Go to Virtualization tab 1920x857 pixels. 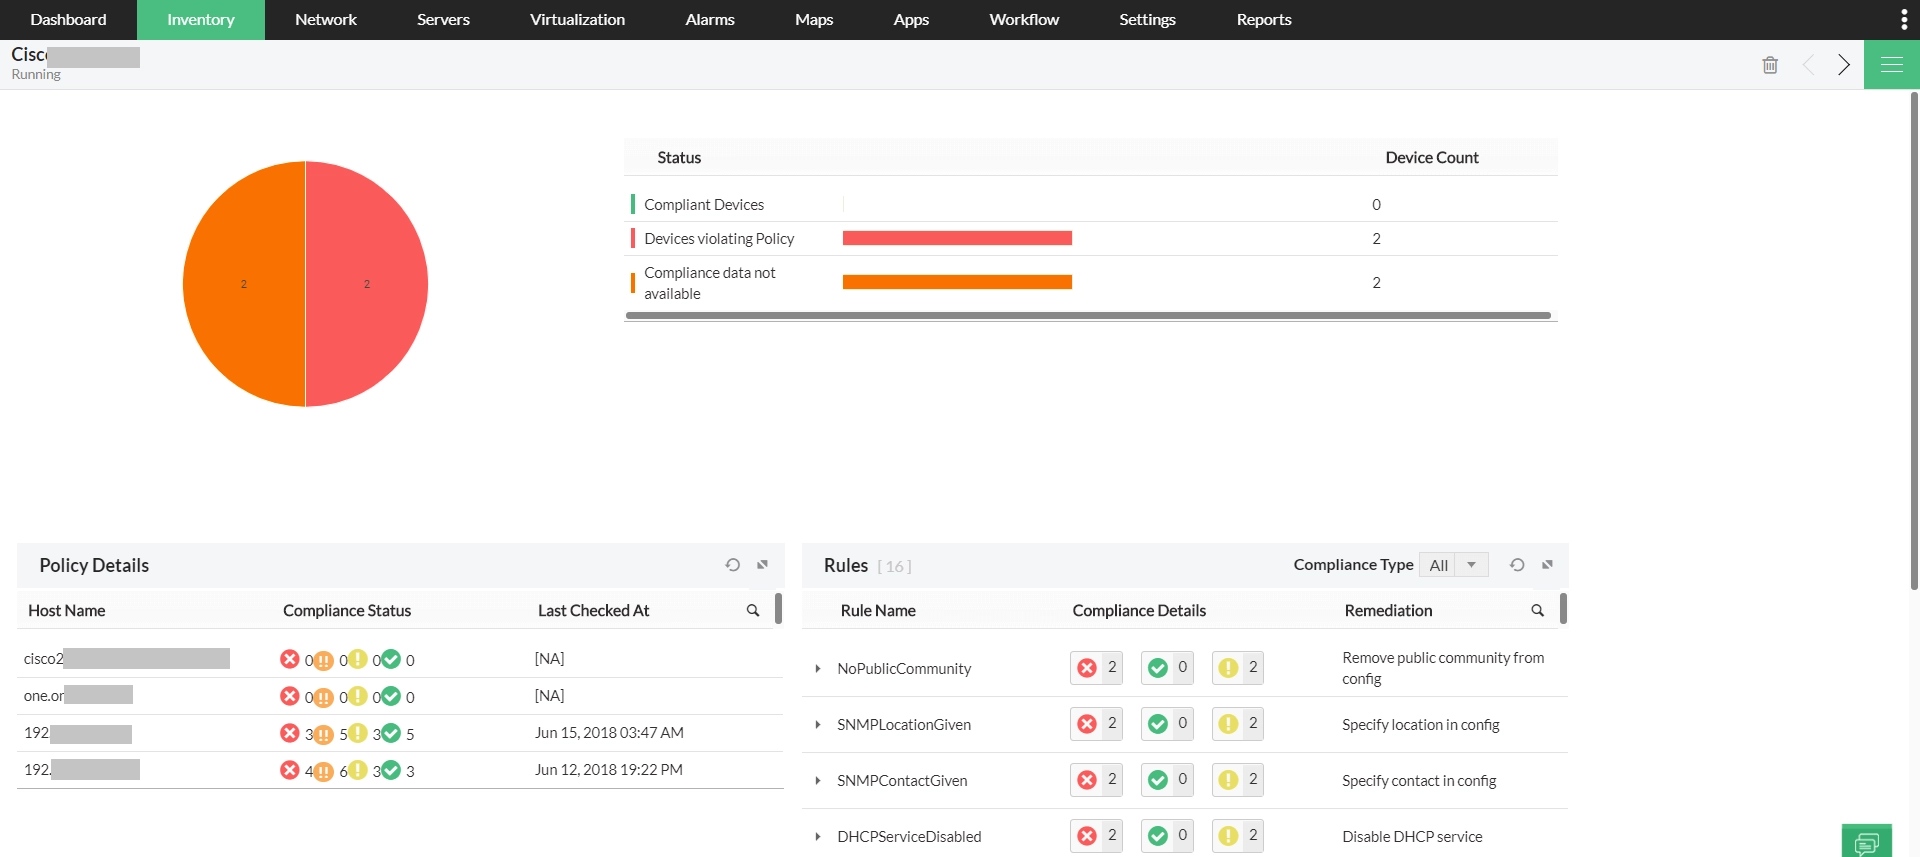click(x=577, y=19)
